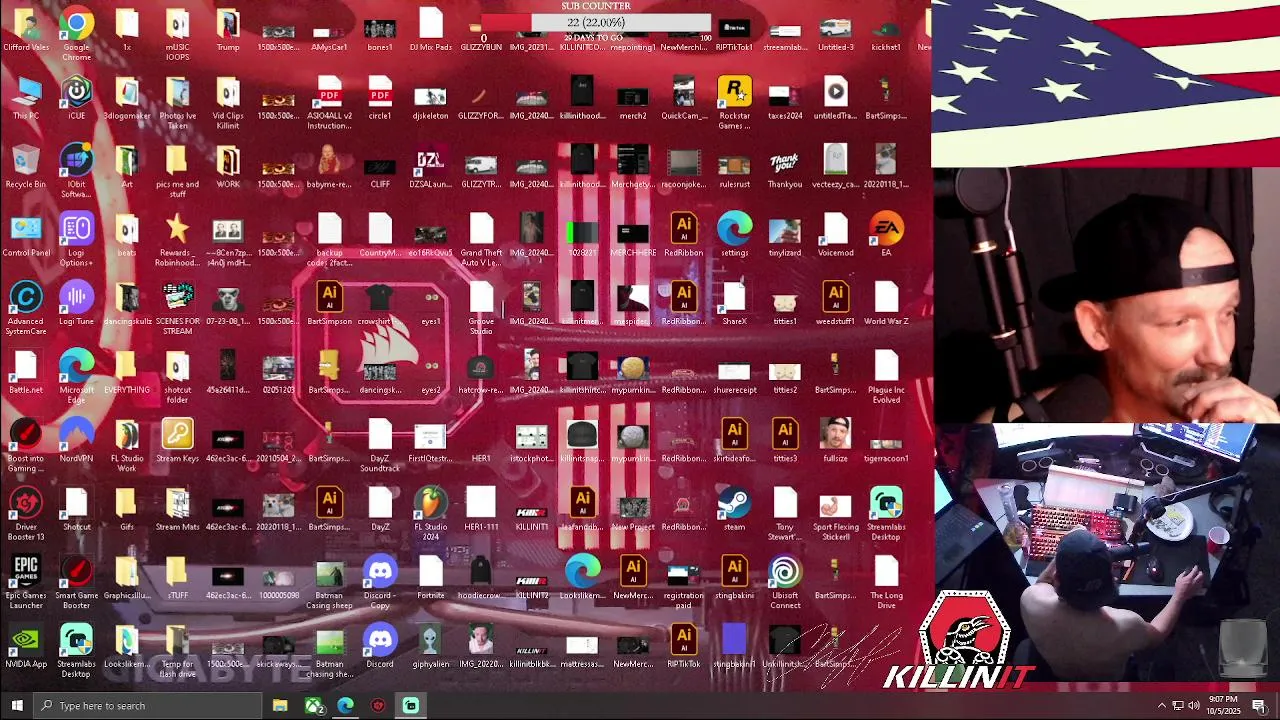1280x720 pixels.
Task: Launch Advanced SystemCare shortcut
Action: click(25, 308)
